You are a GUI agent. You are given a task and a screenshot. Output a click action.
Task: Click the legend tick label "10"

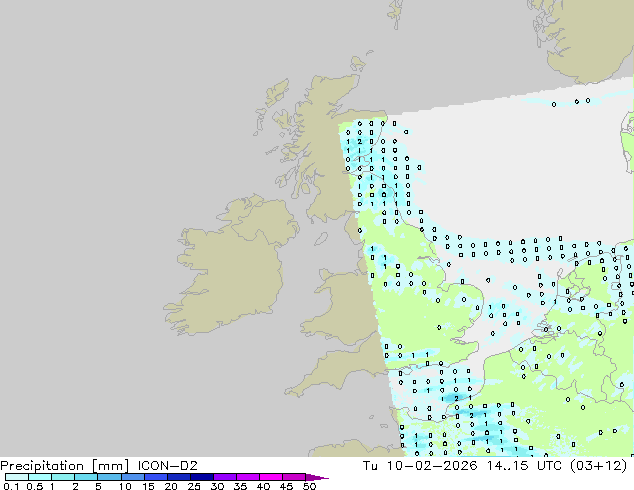124,487
